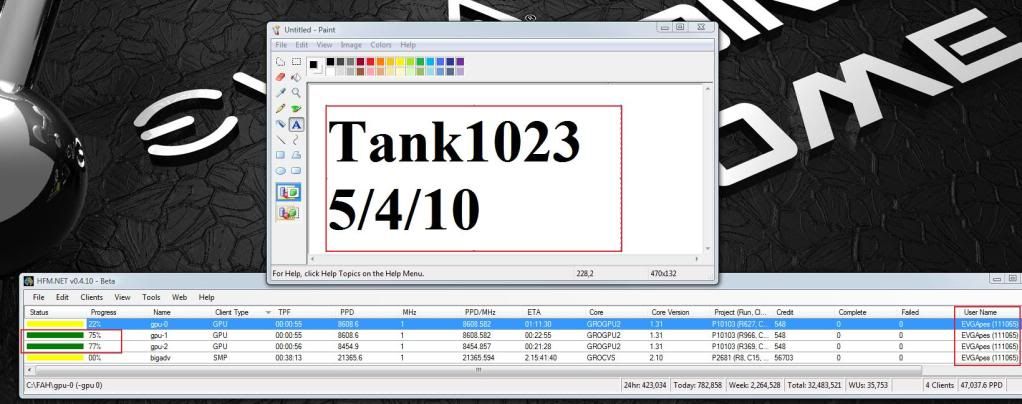
Task: Click the ETA column header
Action: pyautogui.click(x=533, y=313)
